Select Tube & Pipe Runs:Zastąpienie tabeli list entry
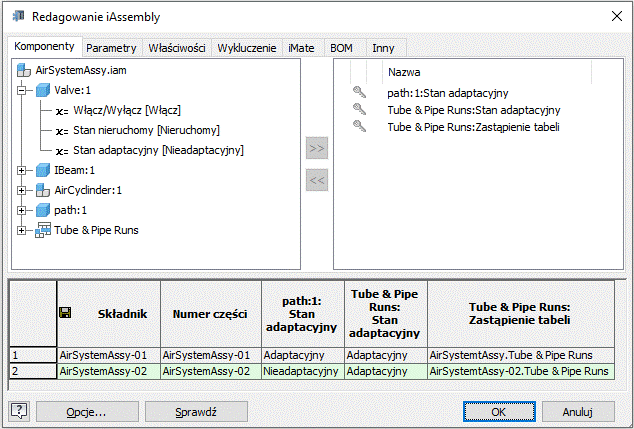 click(x=473, y=127)
